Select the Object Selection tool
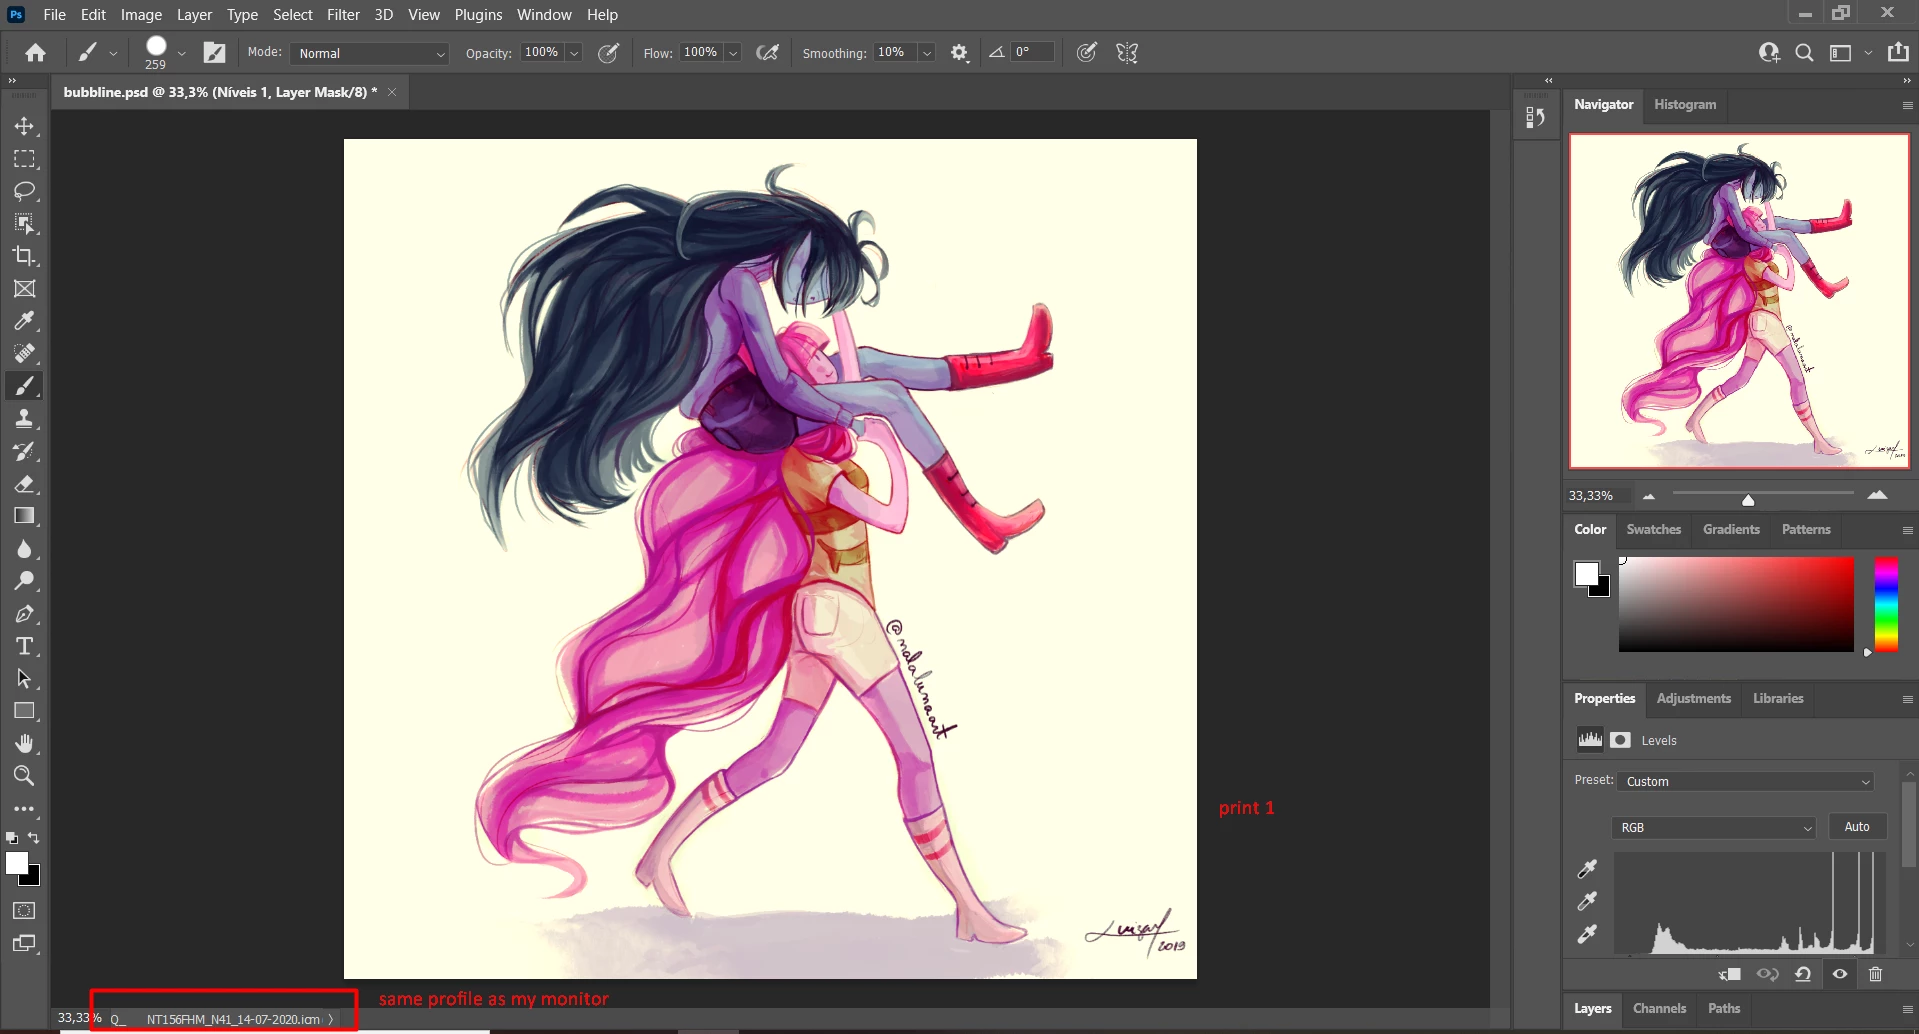The height and width of the screenshot is (1034, 1919). click(x=25, y=224)
